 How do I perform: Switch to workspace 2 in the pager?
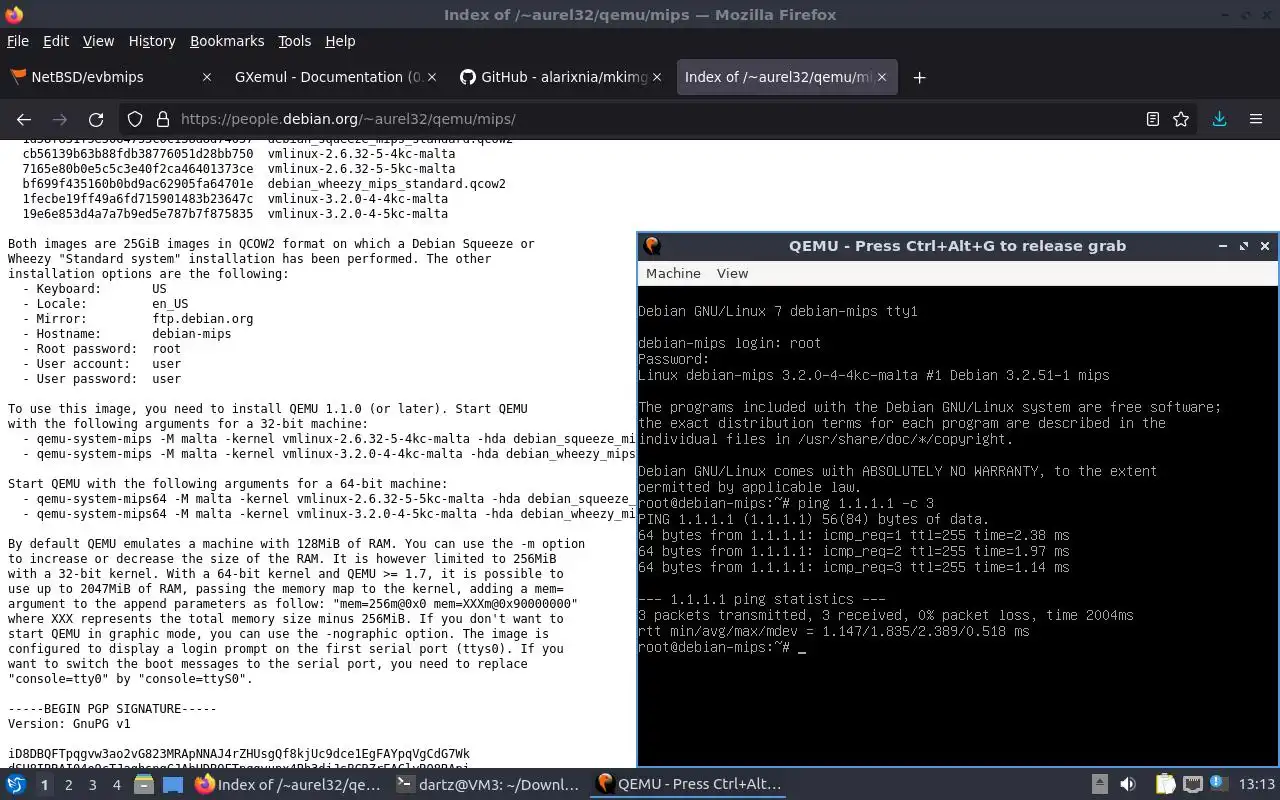coord(68,785)
